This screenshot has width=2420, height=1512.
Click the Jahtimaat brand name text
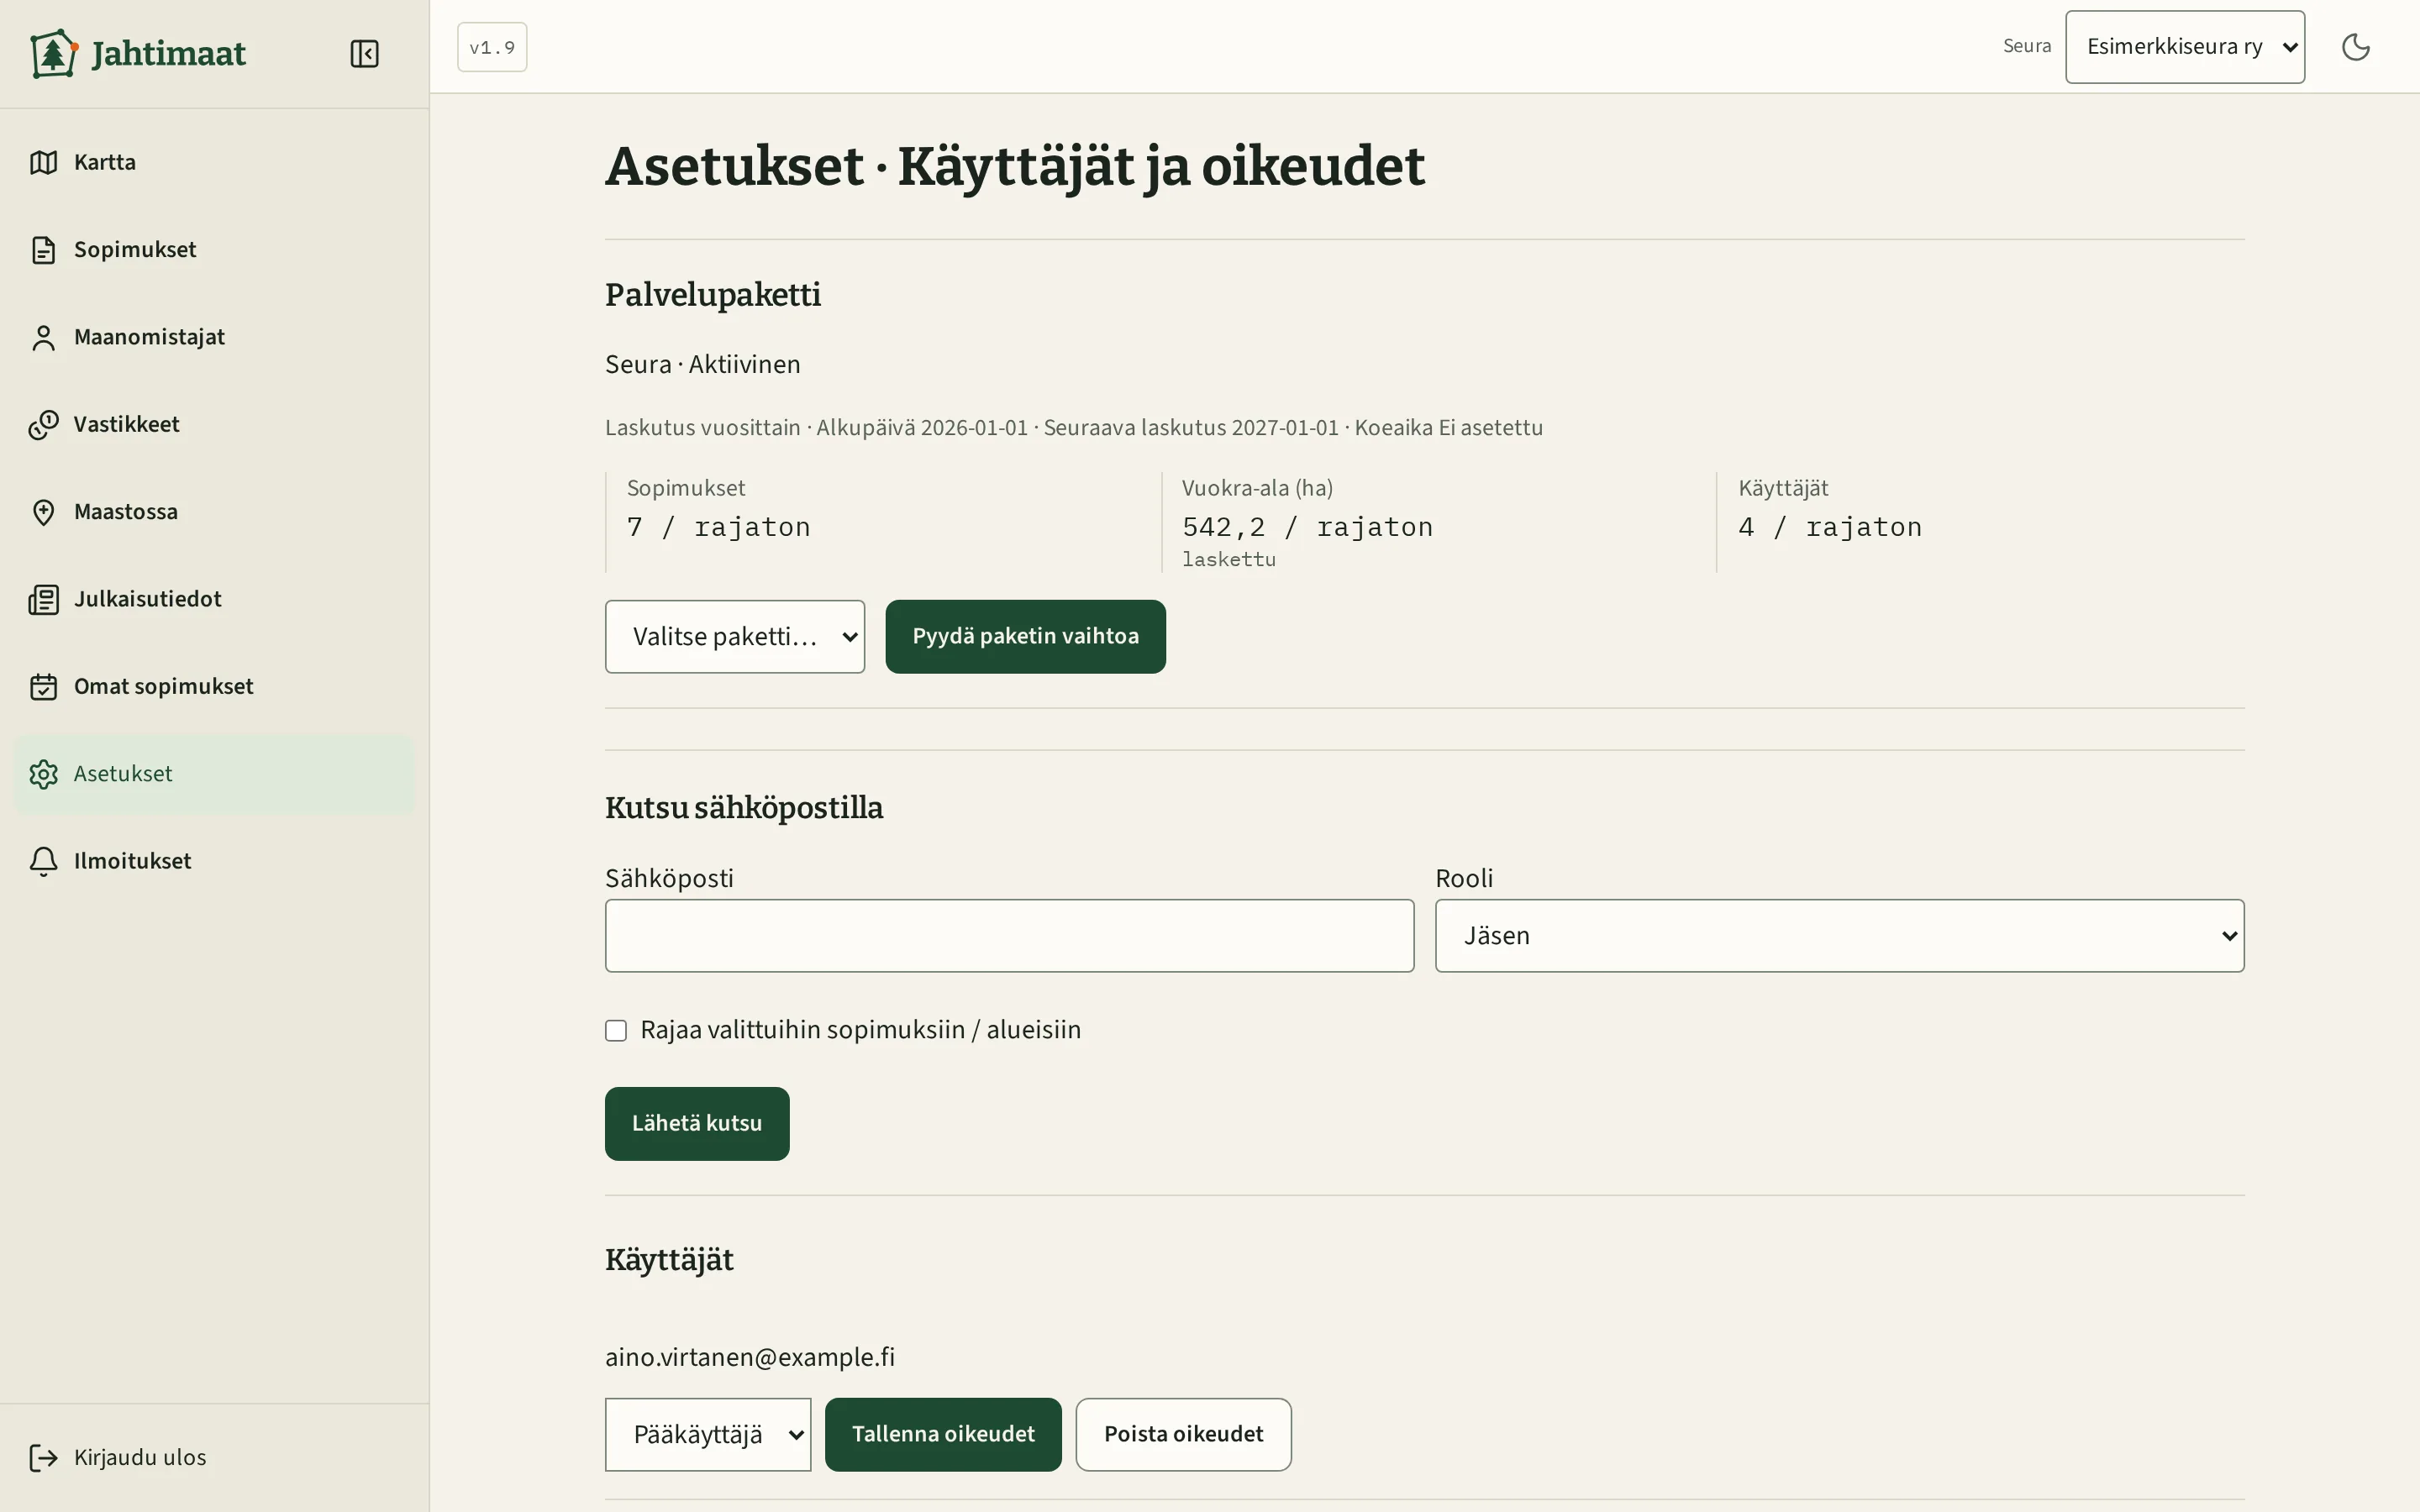(x=168, y=53)
